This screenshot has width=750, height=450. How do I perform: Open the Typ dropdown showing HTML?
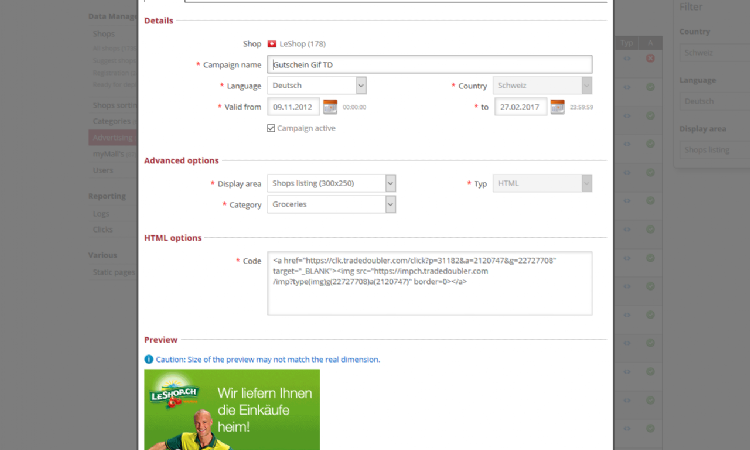587,183
